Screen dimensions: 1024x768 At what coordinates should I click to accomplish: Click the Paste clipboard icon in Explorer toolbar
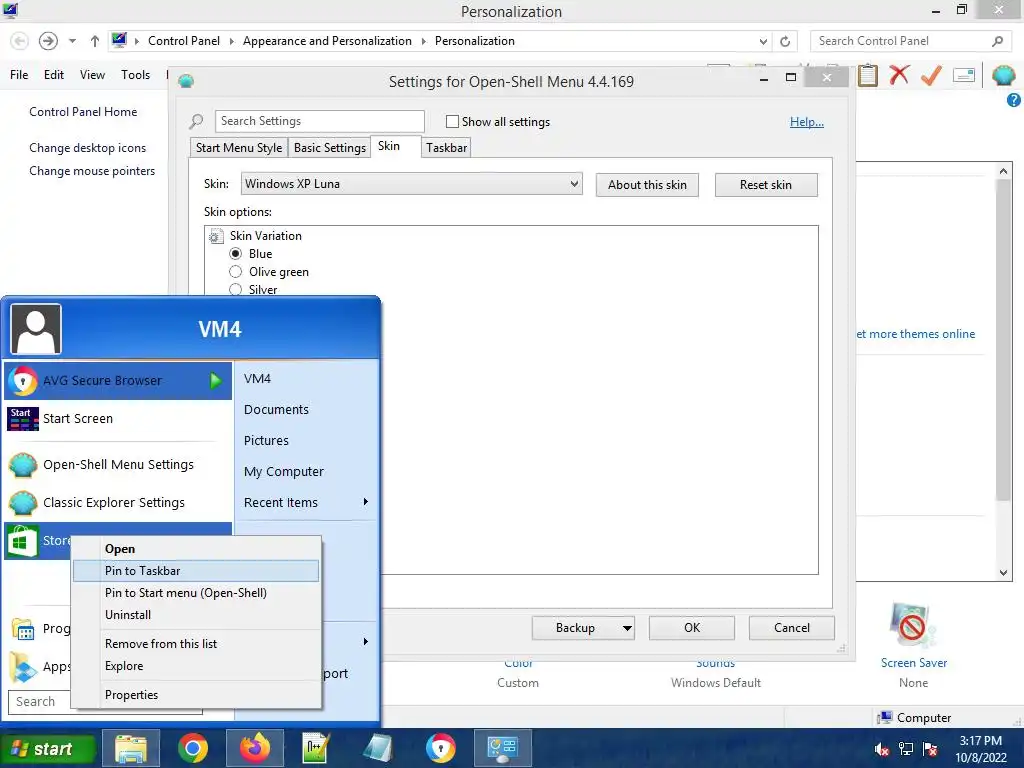[x=867, y=75]
